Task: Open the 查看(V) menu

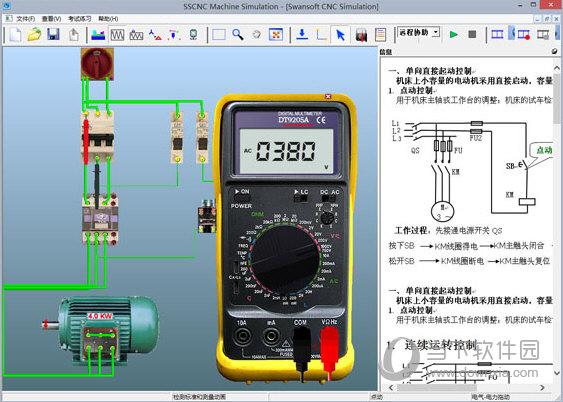Action: [51, 19]
